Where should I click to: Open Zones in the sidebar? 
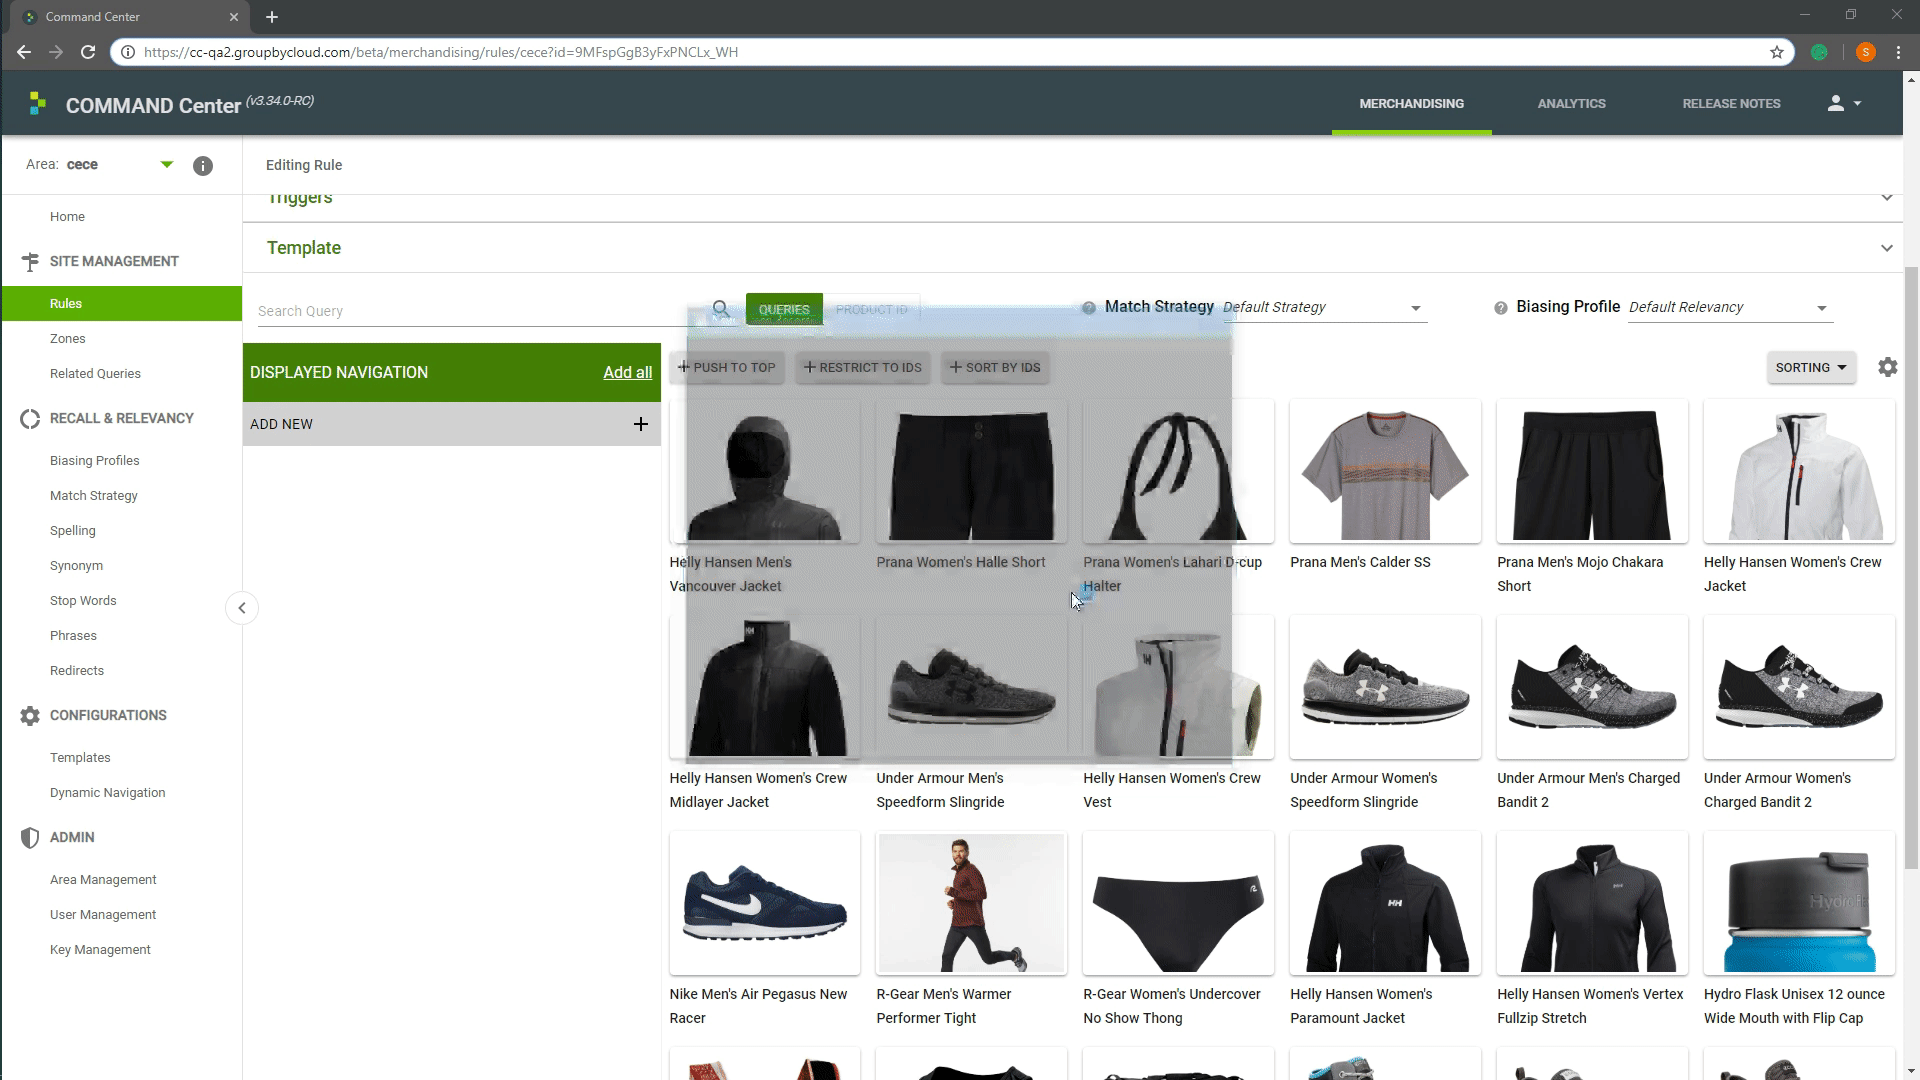(67, 339)
